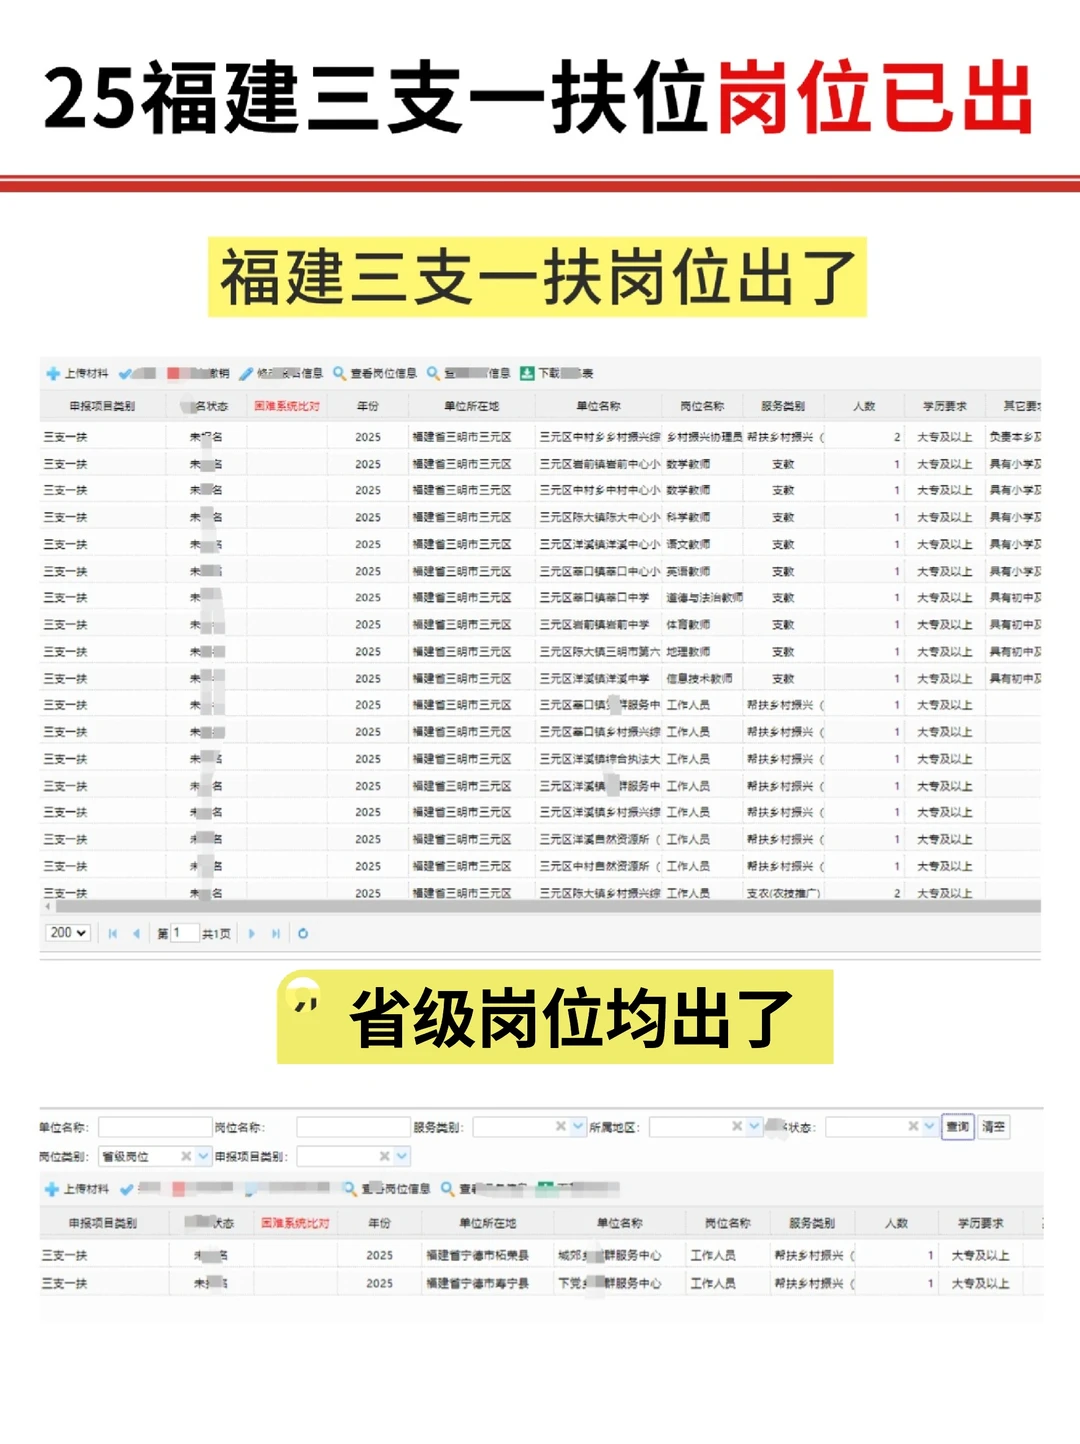This screenshot has height=1444, width=1080.
Task: Clear the 服务类别 selection with its X toggle
Action: pyautogui.click(x=560, y=1126)
